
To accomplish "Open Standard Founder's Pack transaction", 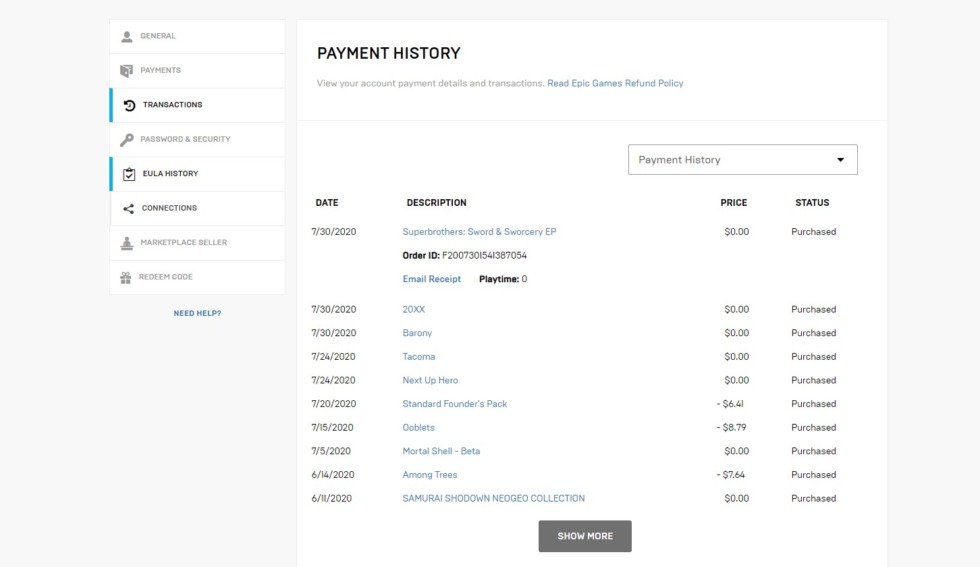I will [454, 404].
